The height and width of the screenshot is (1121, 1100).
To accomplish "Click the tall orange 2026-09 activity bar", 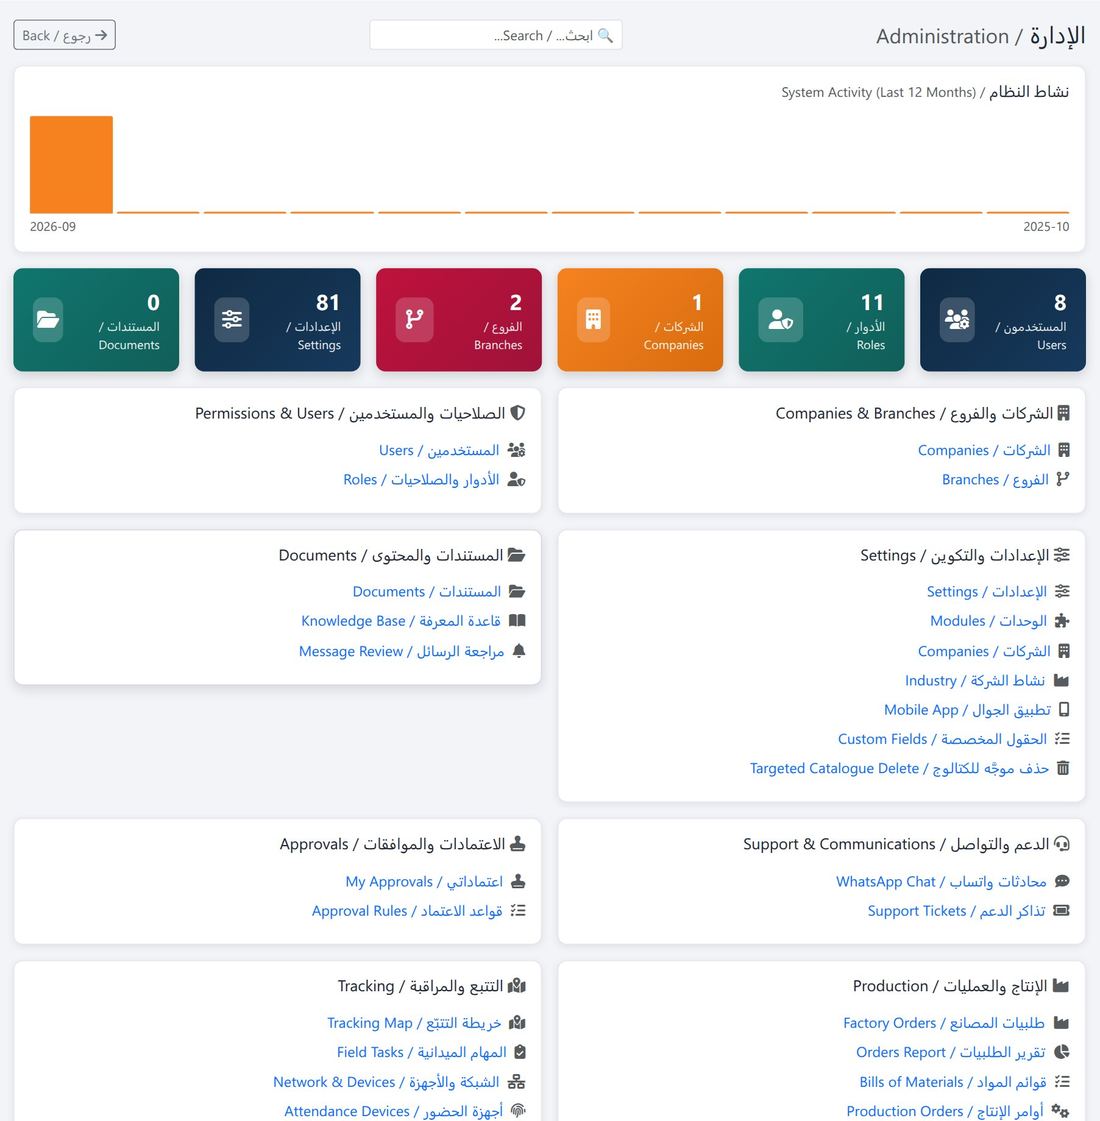I will pyautogui.click(x=71, y=164).
